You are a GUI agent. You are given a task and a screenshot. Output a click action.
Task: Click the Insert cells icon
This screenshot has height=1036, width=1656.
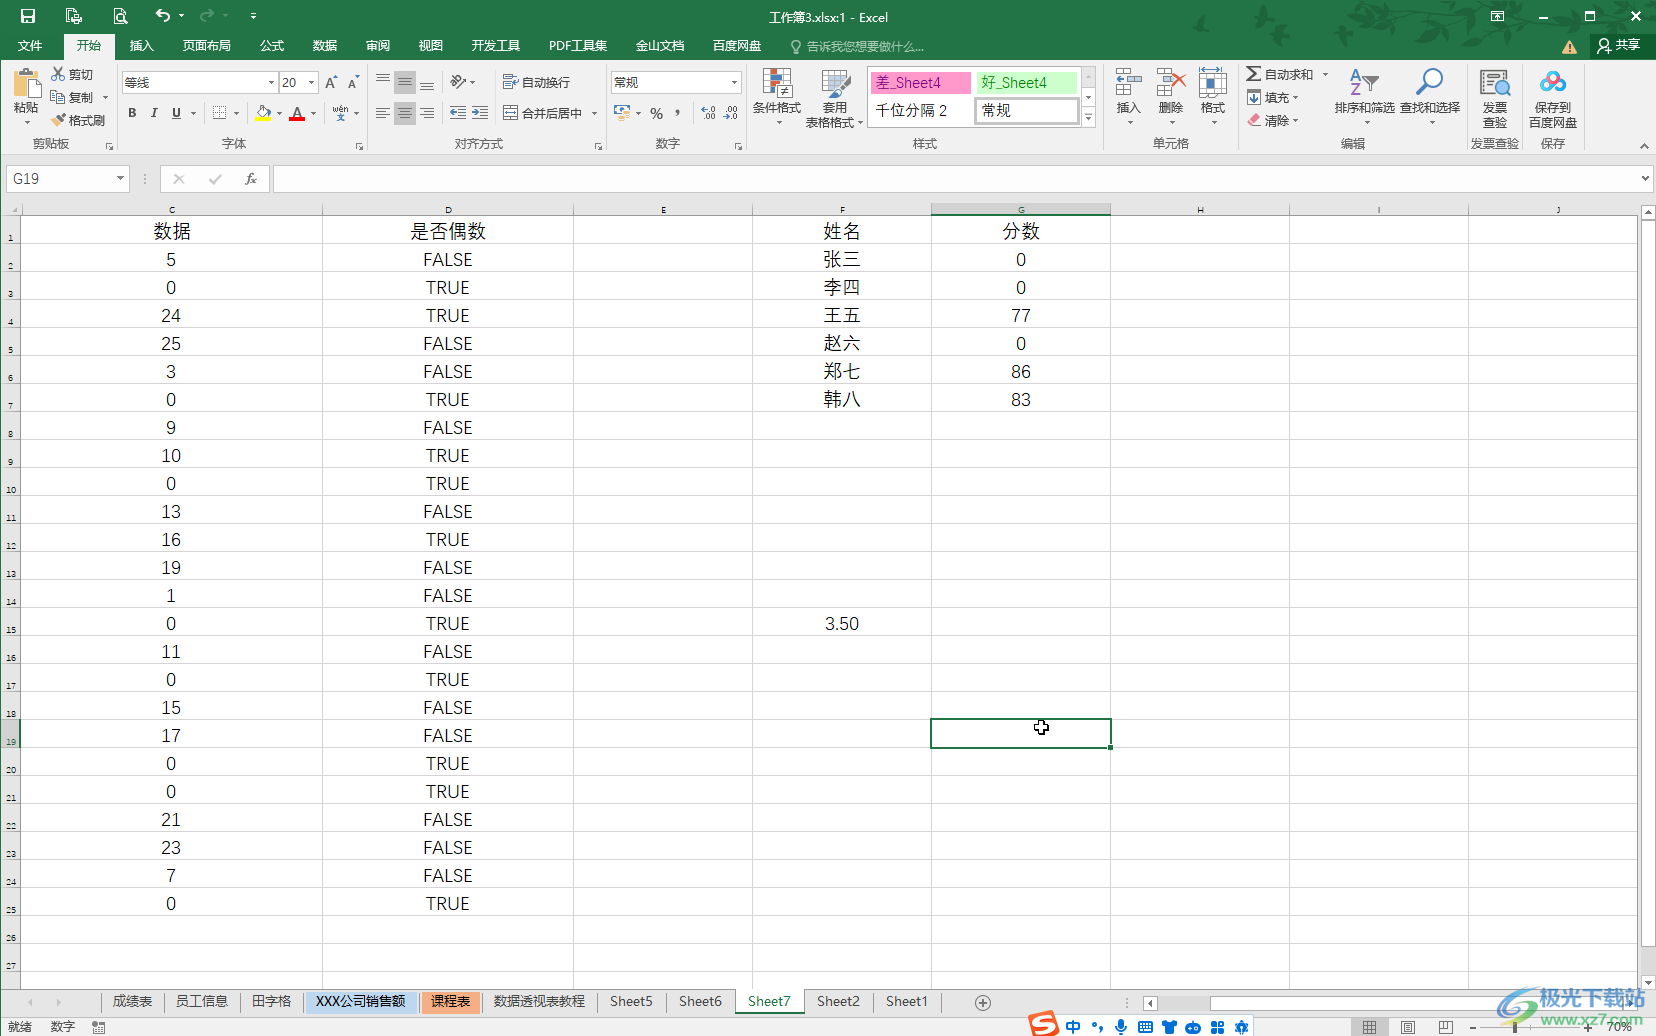coord(1129,83)
